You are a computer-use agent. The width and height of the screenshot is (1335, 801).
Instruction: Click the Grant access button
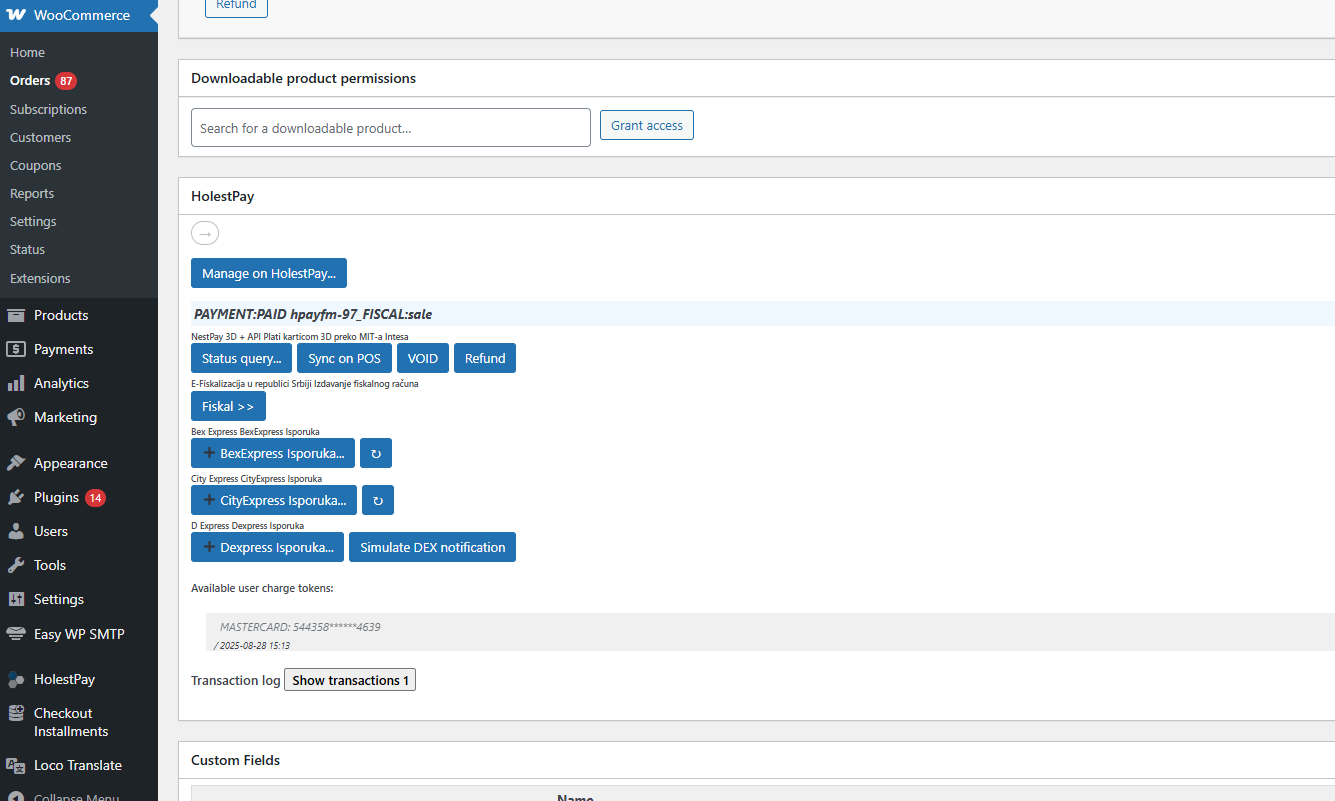click(646, 125)
